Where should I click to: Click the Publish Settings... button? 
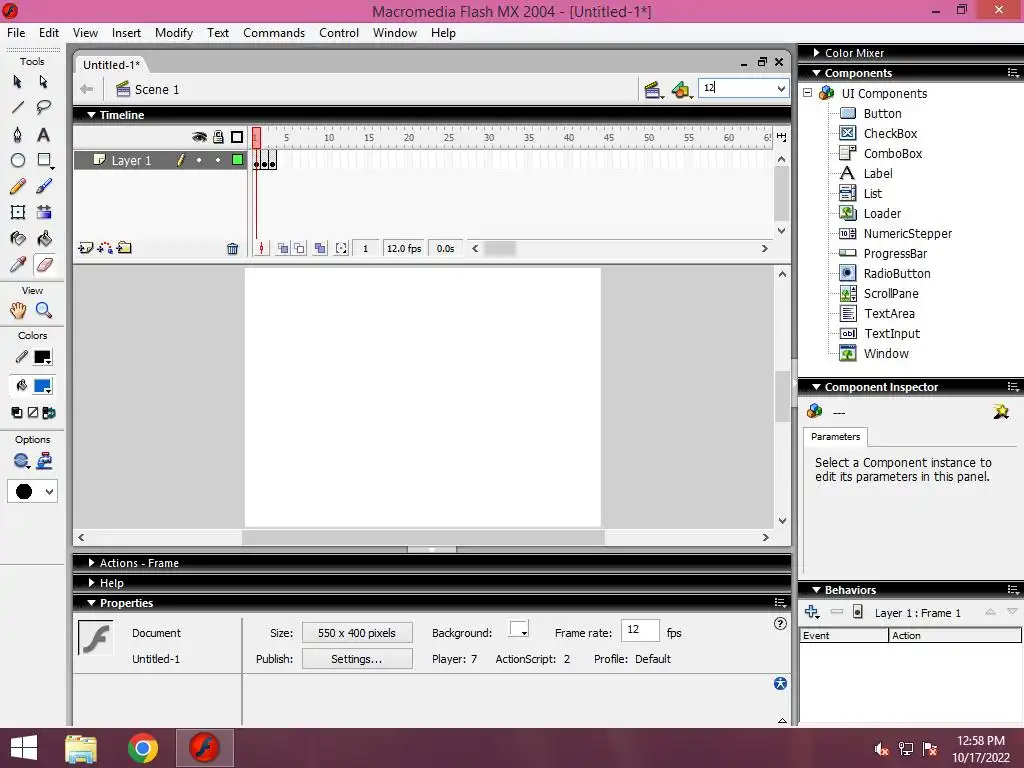357,659
